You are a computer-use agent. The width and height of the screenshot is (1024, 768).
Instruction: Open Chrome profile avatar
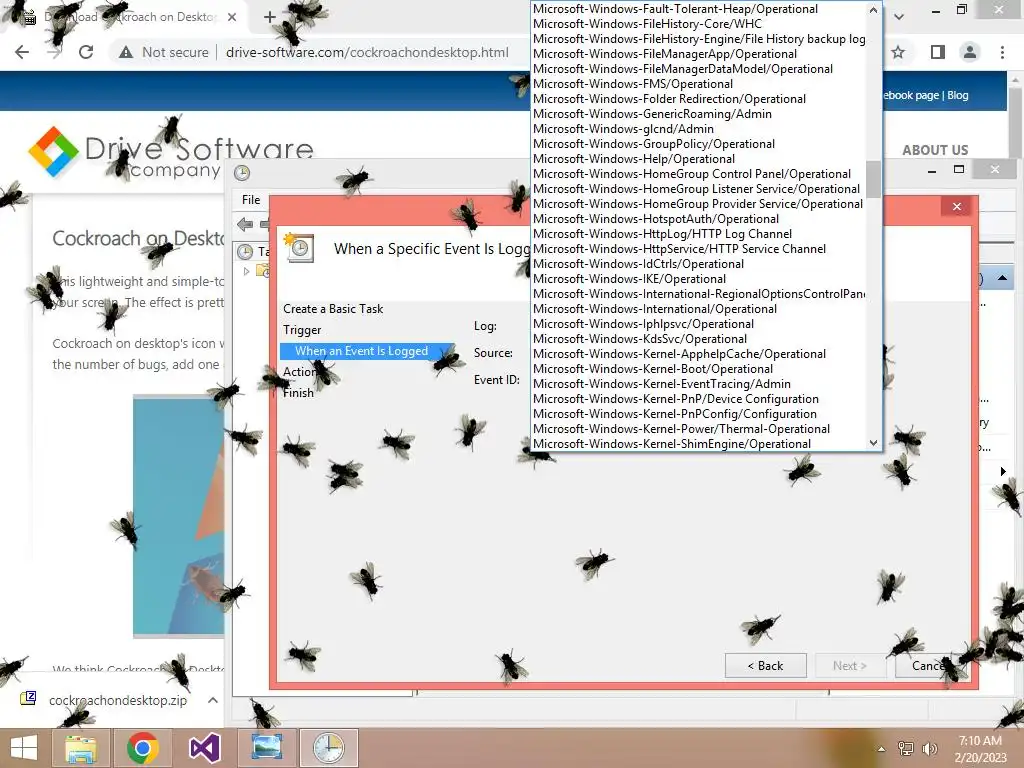(x=970, y=52)
